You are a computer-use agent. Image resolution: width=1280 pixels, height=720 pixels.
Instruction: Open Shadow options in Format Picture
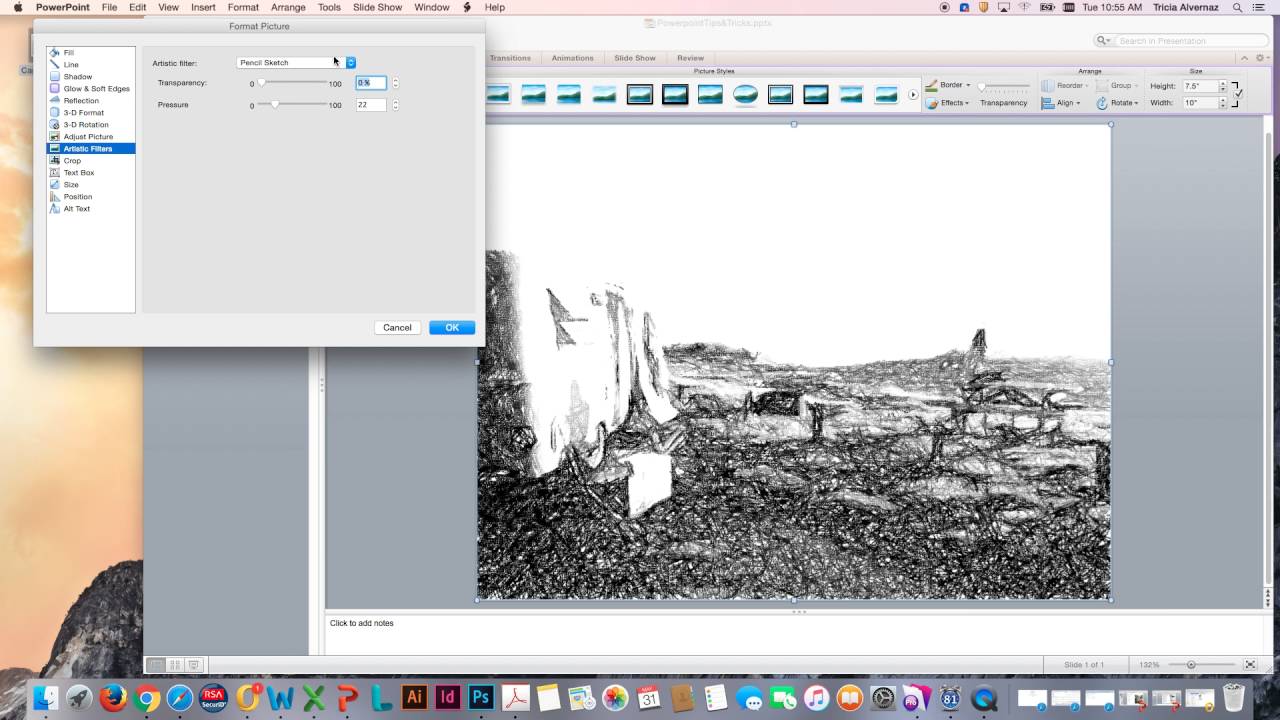(91, 77)
